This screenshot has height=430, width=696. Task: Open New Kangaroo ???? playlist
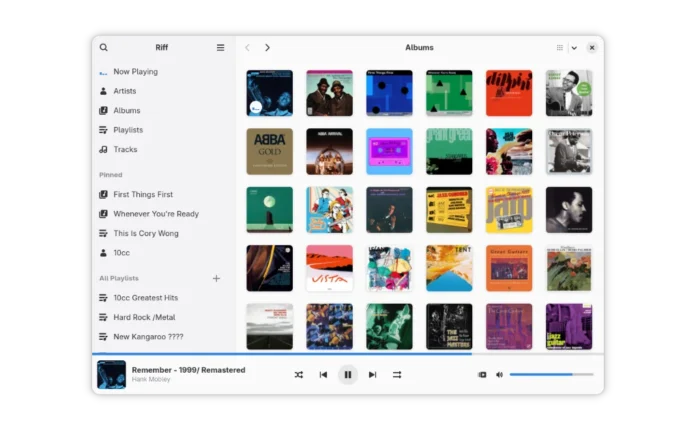(162, 337)
